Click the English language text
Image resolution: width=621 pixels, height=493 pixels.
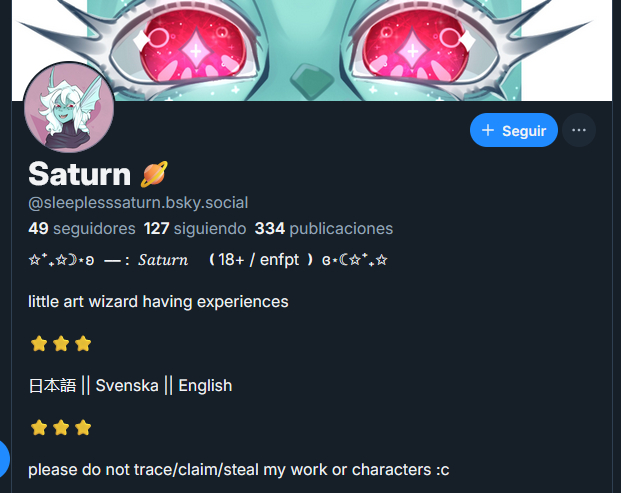point(205,386)
